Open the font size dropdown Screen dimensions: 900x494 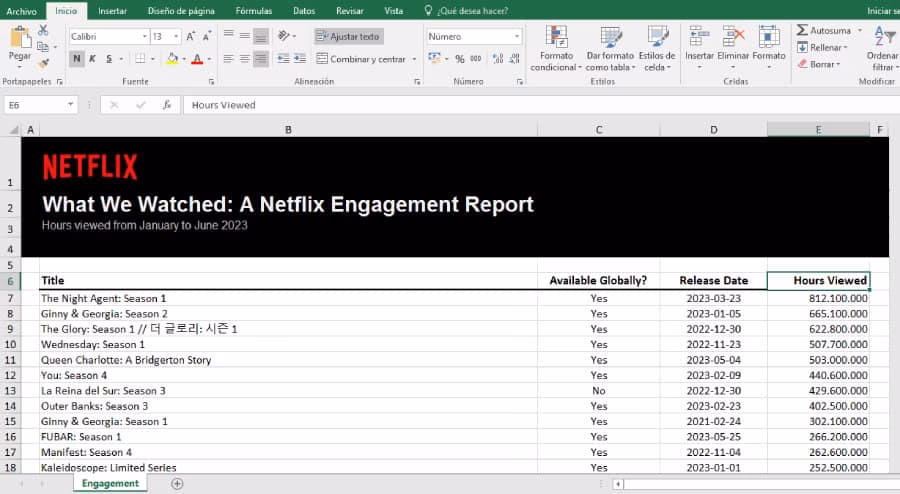pos(176,36)
